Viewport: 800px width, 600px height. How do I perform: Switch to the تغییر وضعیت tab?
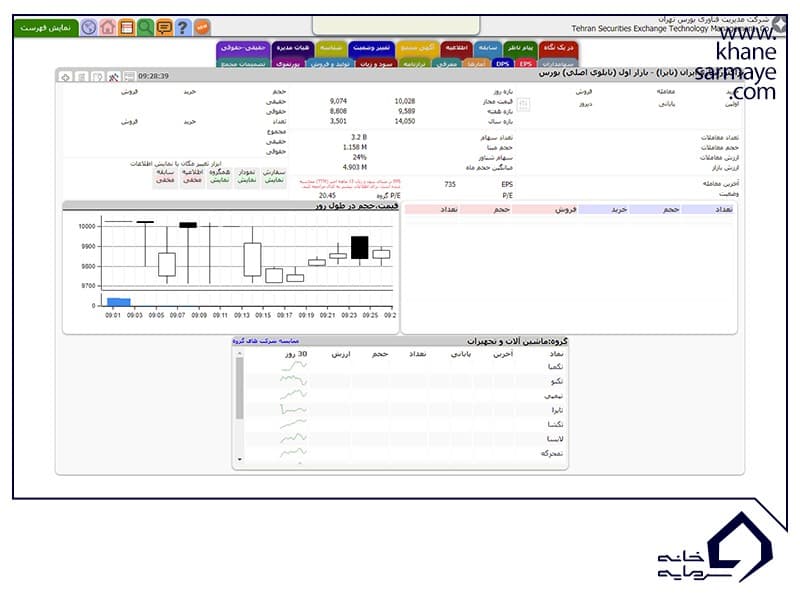(x=371, y=48)
